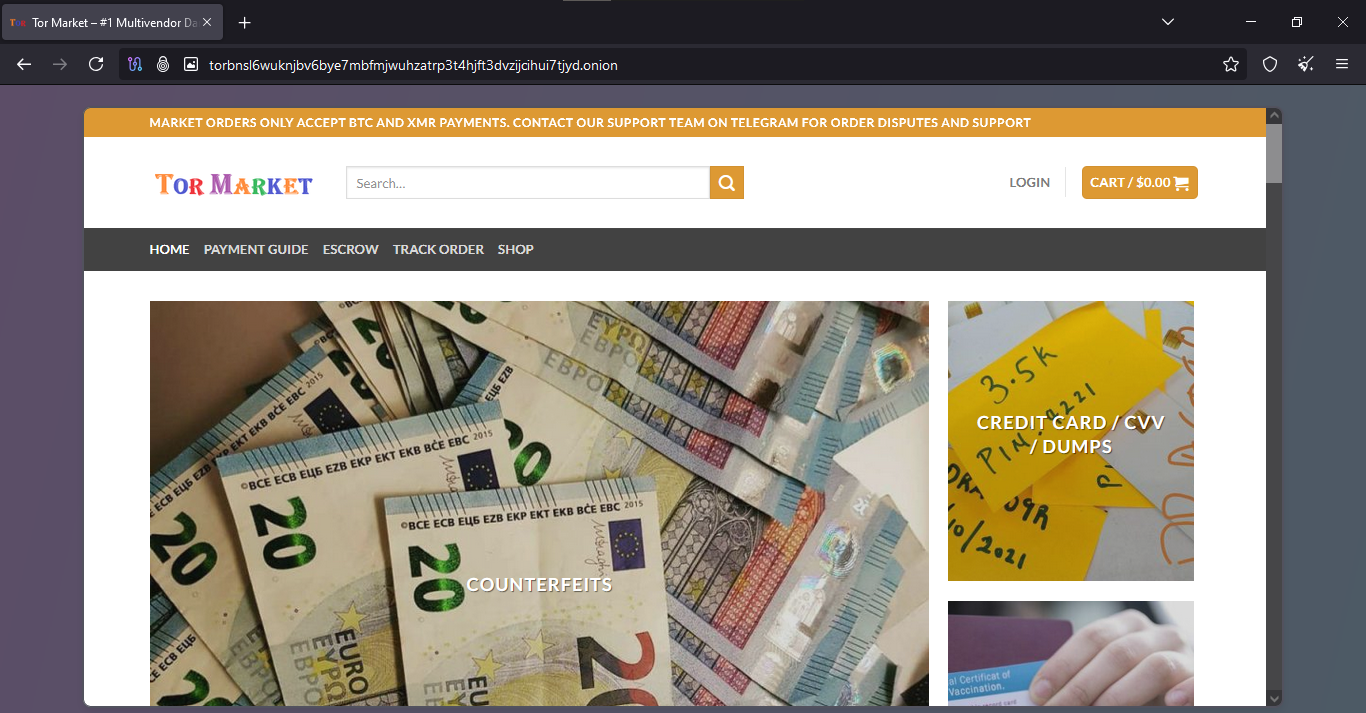Click the page scrollbar up arrow
Image resolution: width=1366 pixels, height=713 pixels.
tap(1274, 116)
